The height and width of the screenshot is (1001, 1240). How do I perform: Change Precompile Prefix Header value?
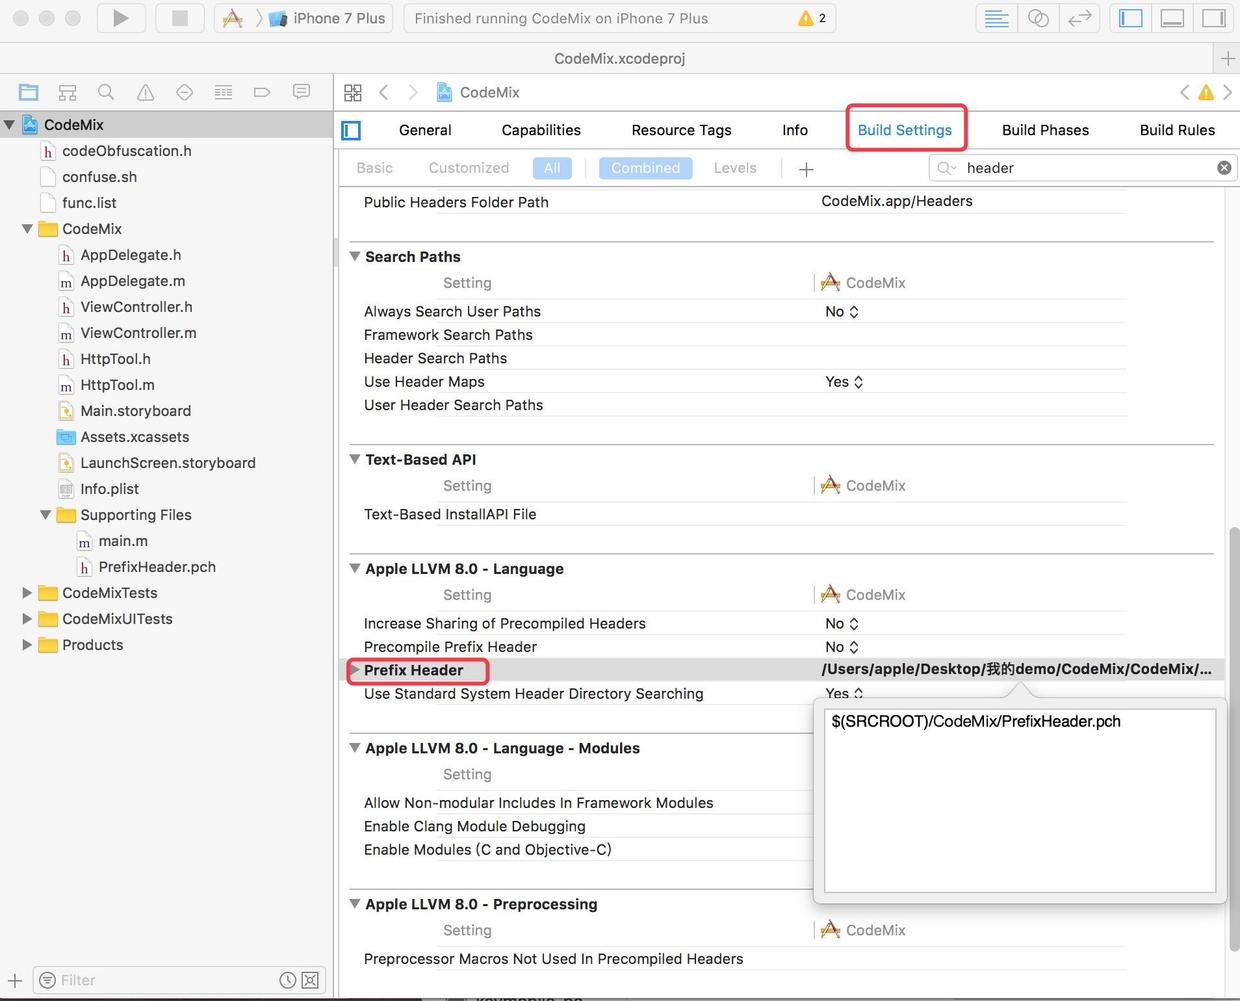(842, 647)
